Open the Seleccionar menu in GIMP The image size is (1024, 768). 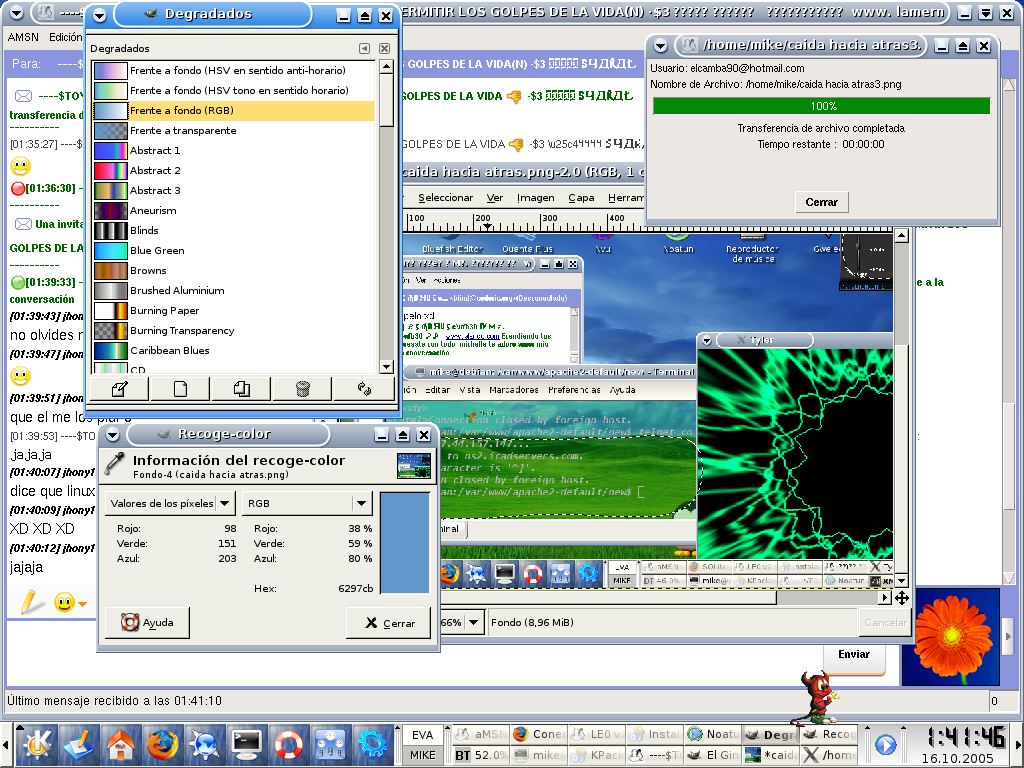[445, 197]
